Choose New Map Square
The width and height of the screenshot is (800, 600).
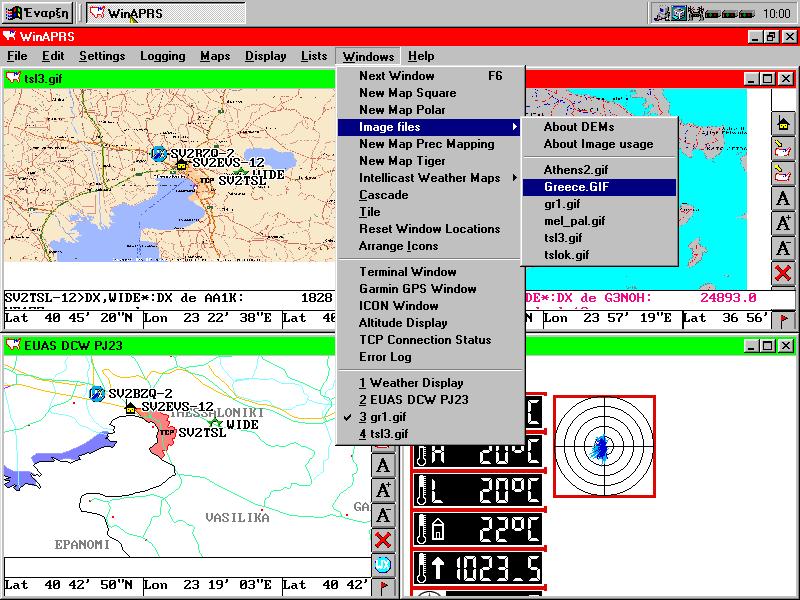coord(429,93)
